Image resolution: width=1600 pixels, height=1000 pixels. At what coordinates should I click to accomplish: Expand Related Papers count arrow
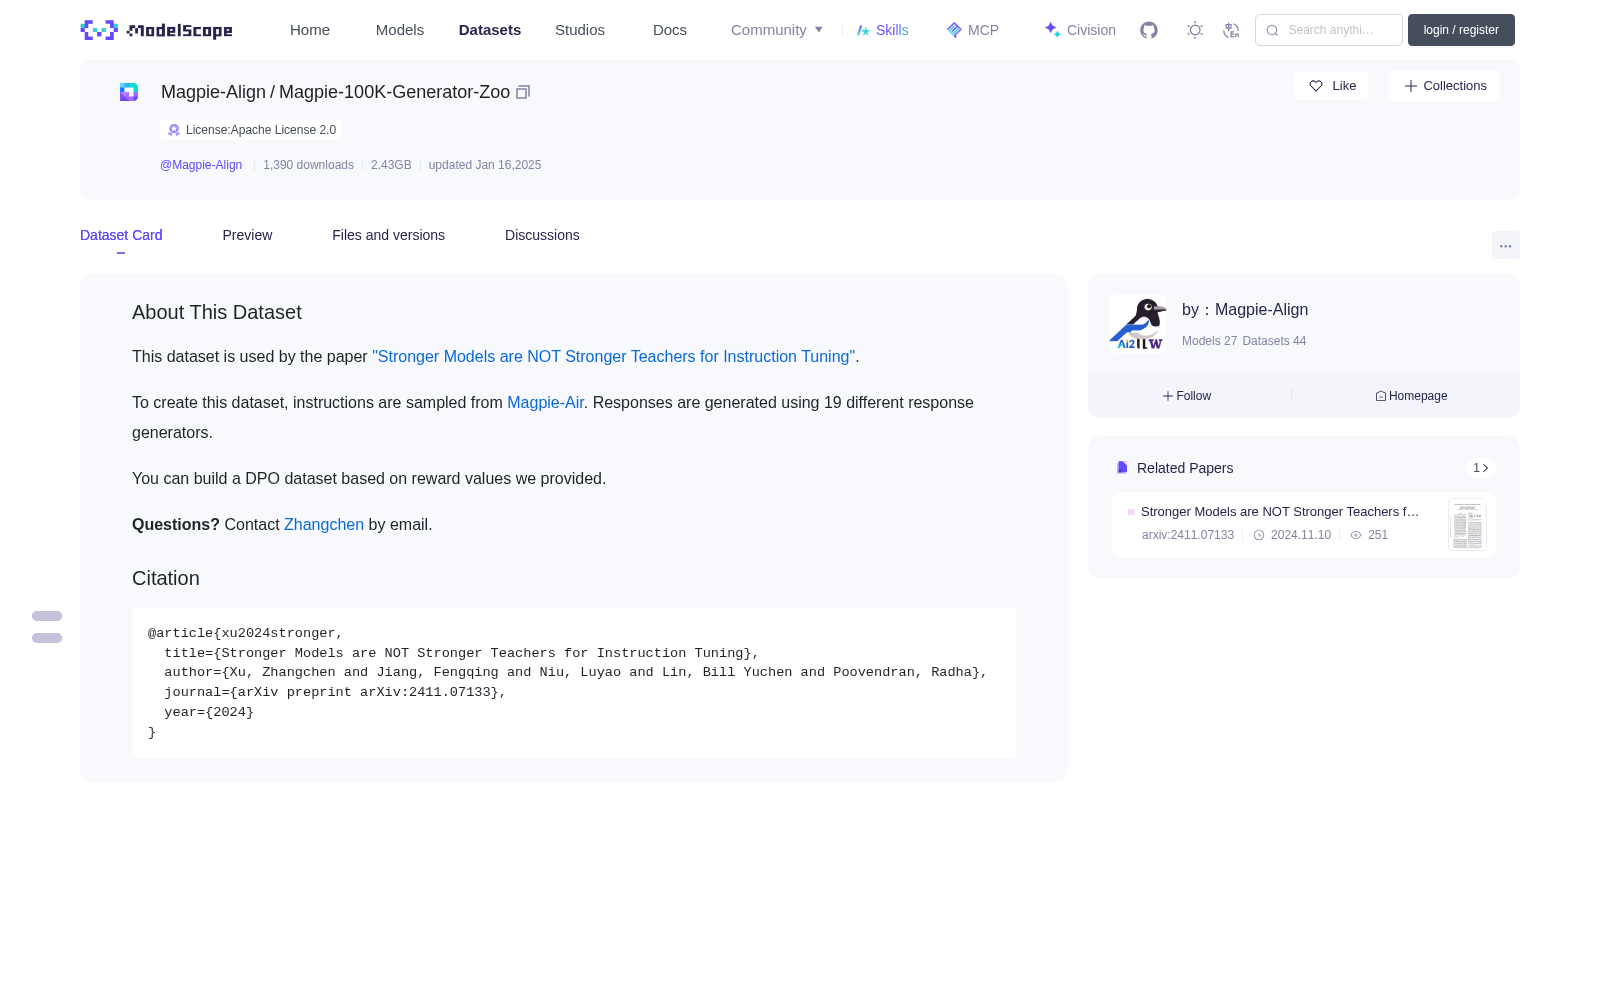(x=1481, y=468)
